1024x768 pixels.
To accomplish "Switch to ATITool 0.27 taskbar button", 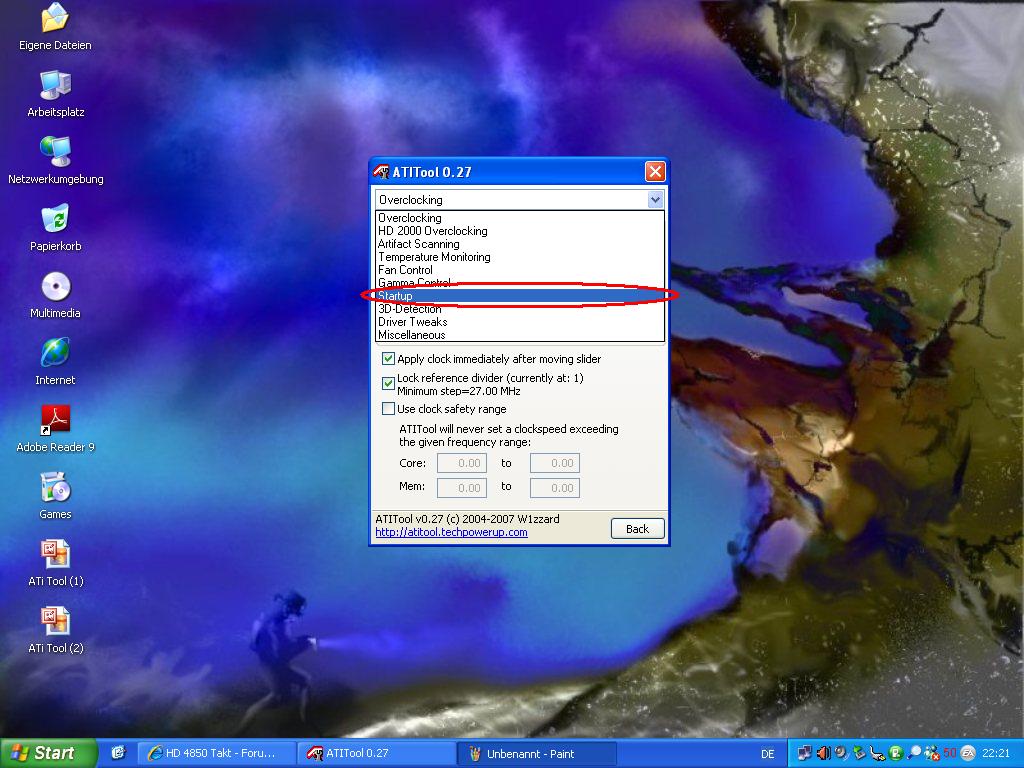I will (377, 753).
